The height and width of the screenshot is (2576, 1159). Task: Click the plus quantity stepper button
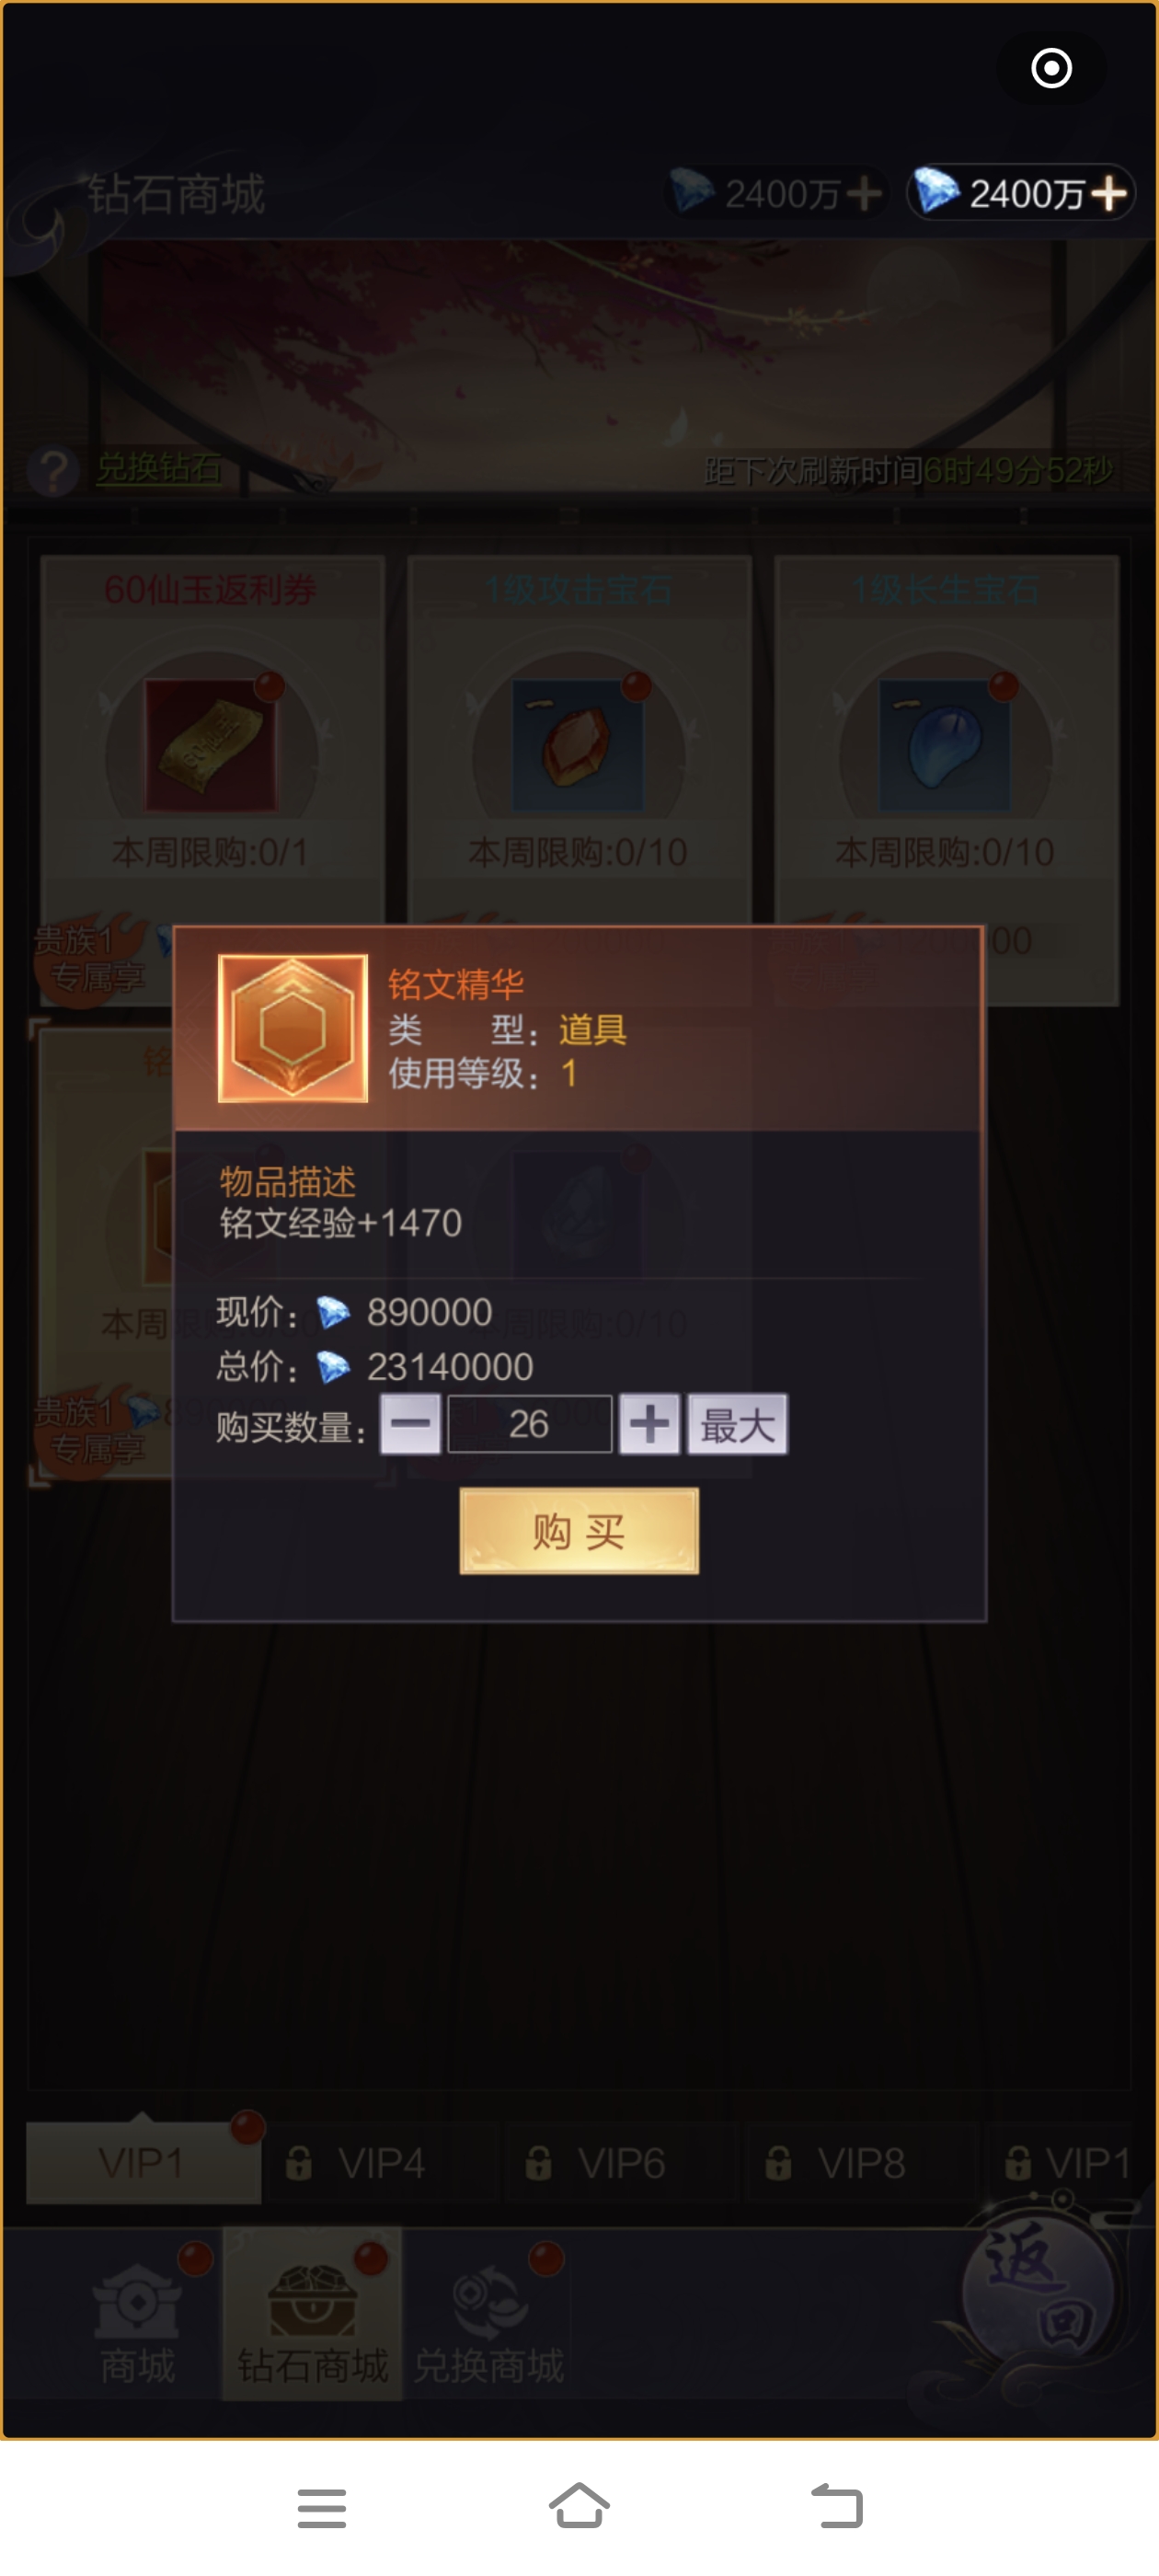tap(650, 1423)
